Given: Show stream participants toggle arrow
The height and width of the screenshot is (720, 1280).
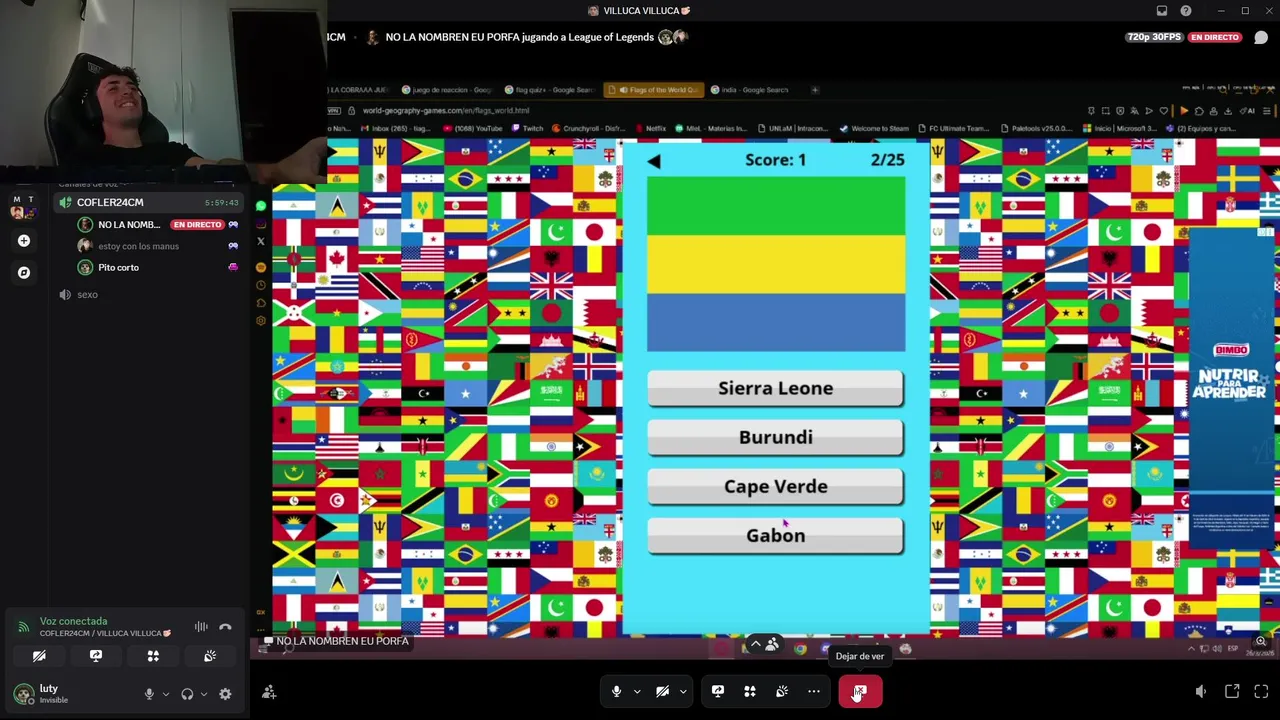Looking at the screenshot, I should [756, 645].
